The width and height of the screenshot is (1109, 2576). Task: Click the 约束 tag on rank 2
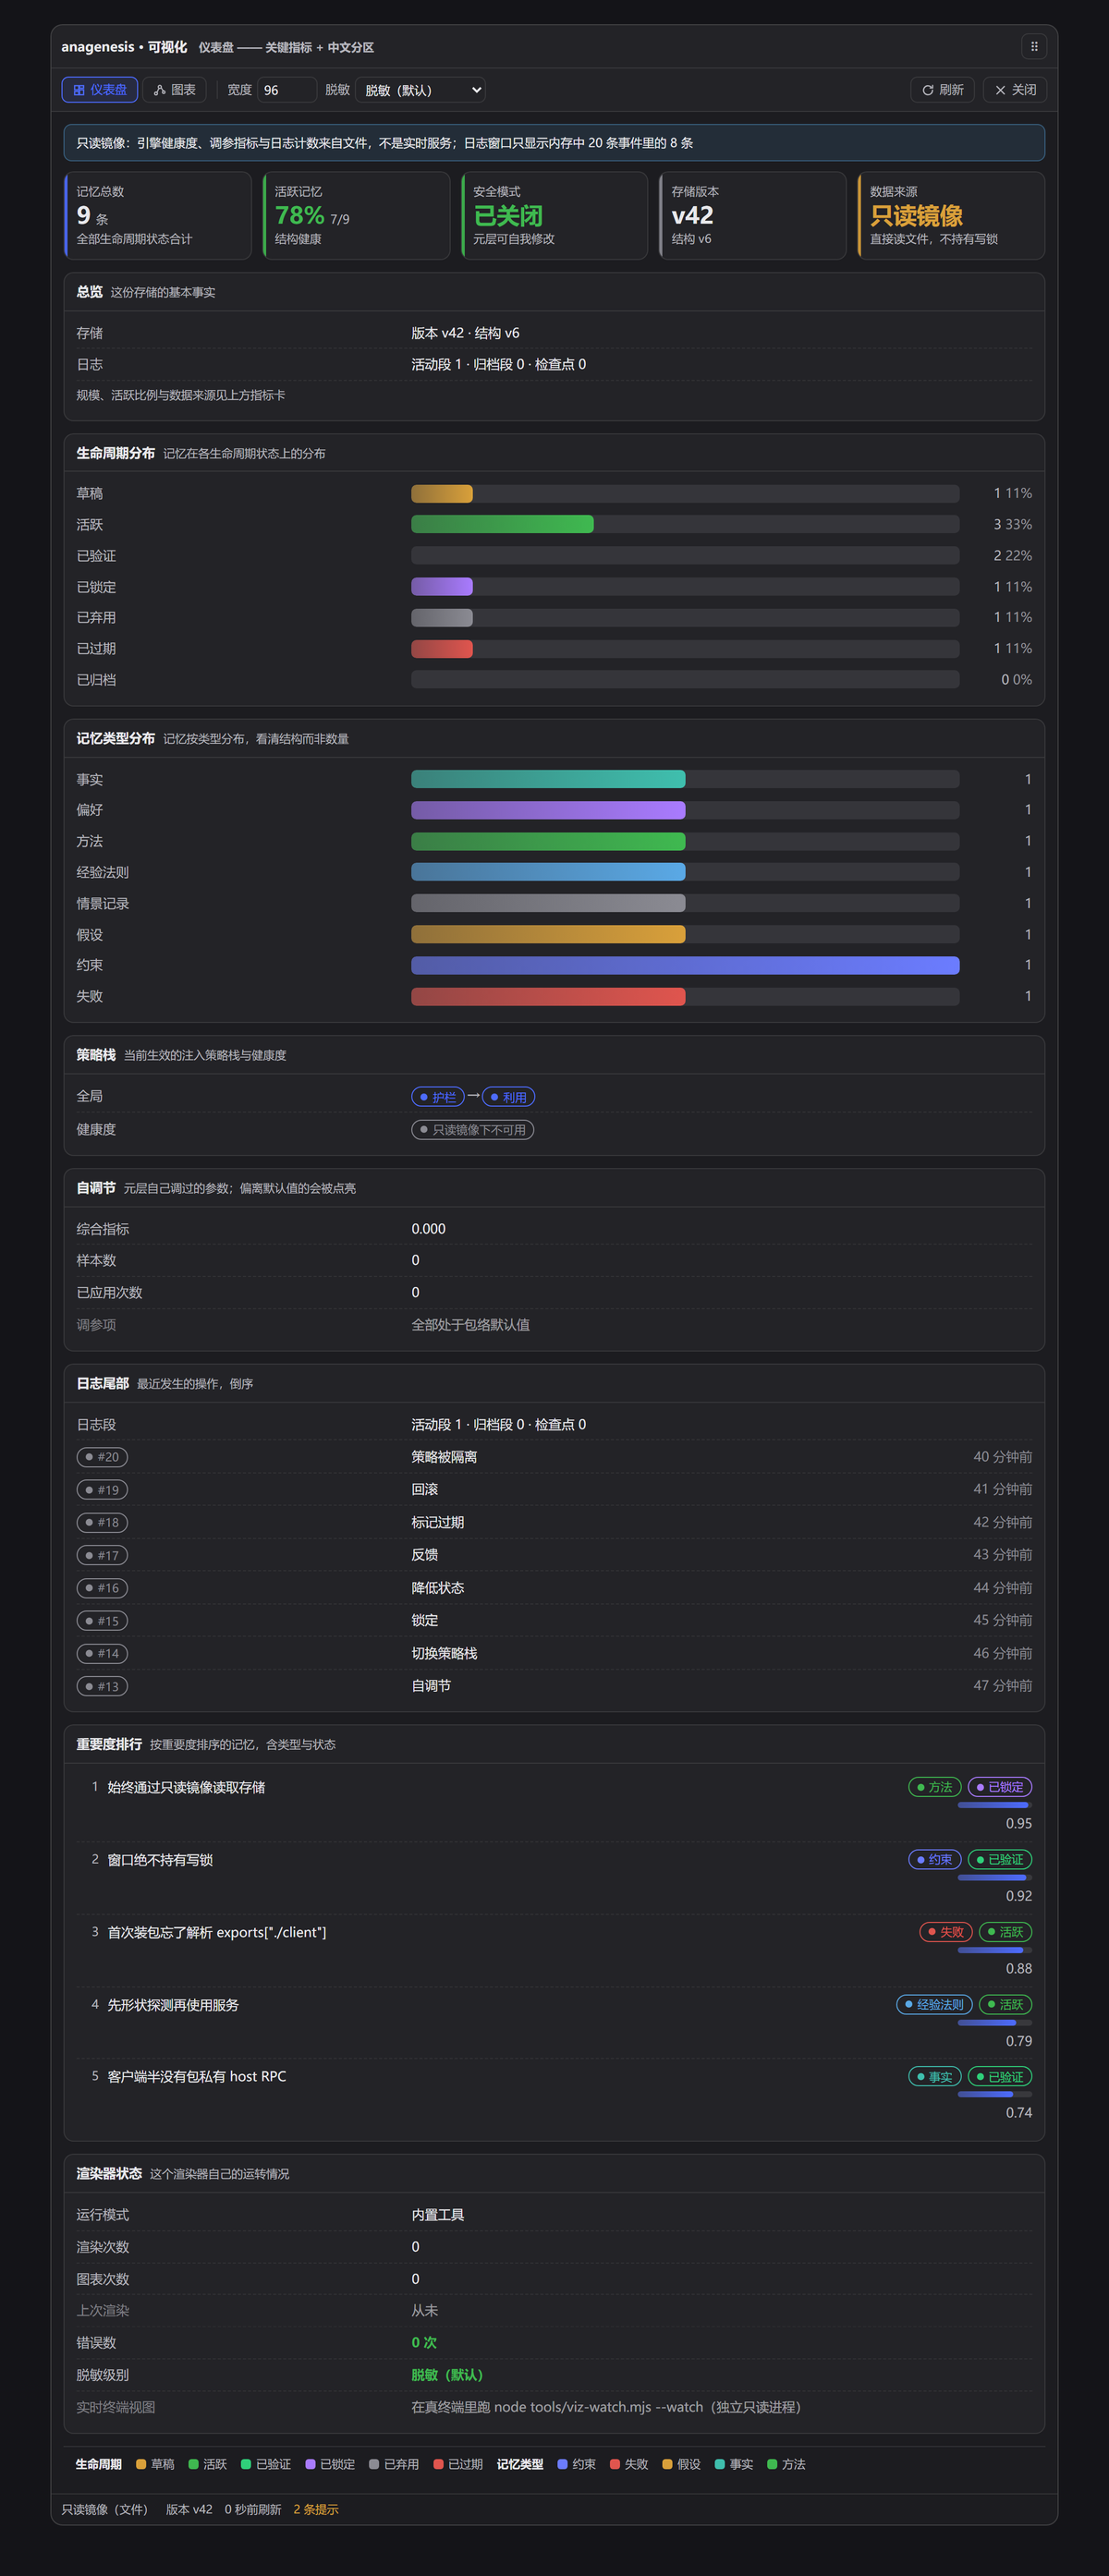[935, 1860]
